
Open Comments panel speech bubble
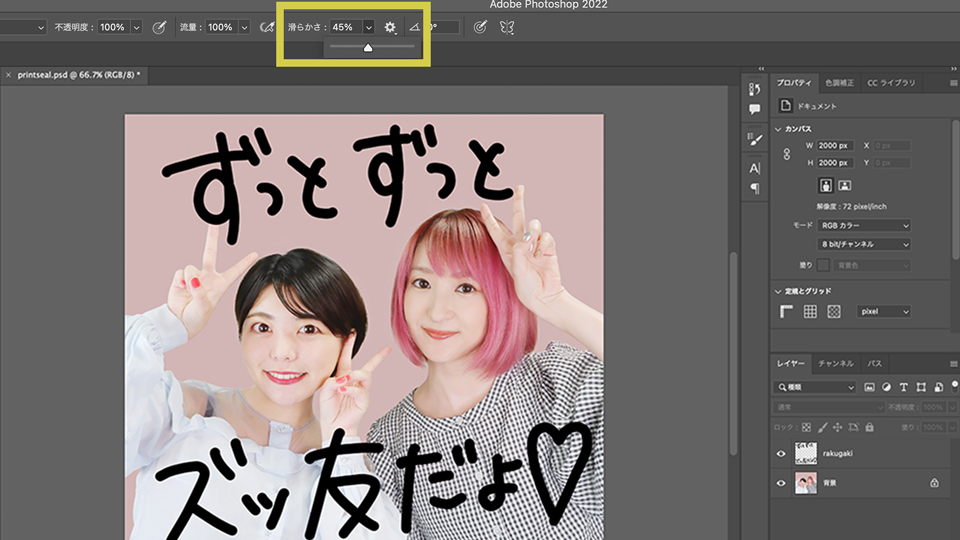pyautogui.click(x=754, y=110)
